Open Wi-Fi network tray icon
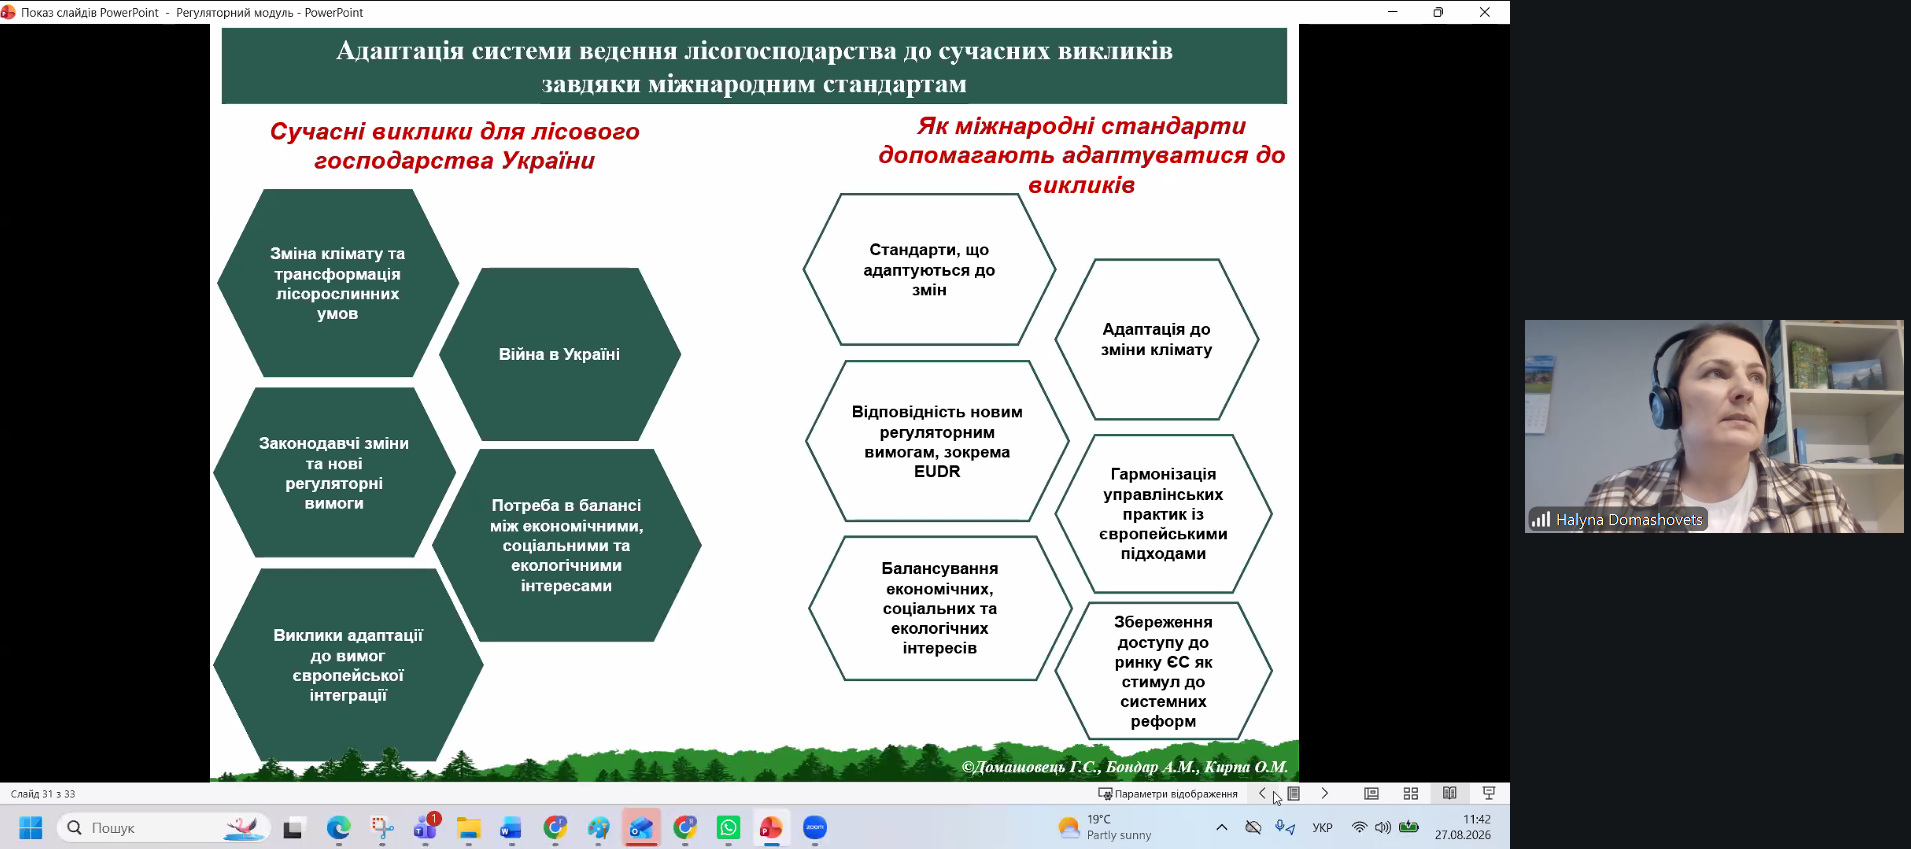 tap(1359, 827)
